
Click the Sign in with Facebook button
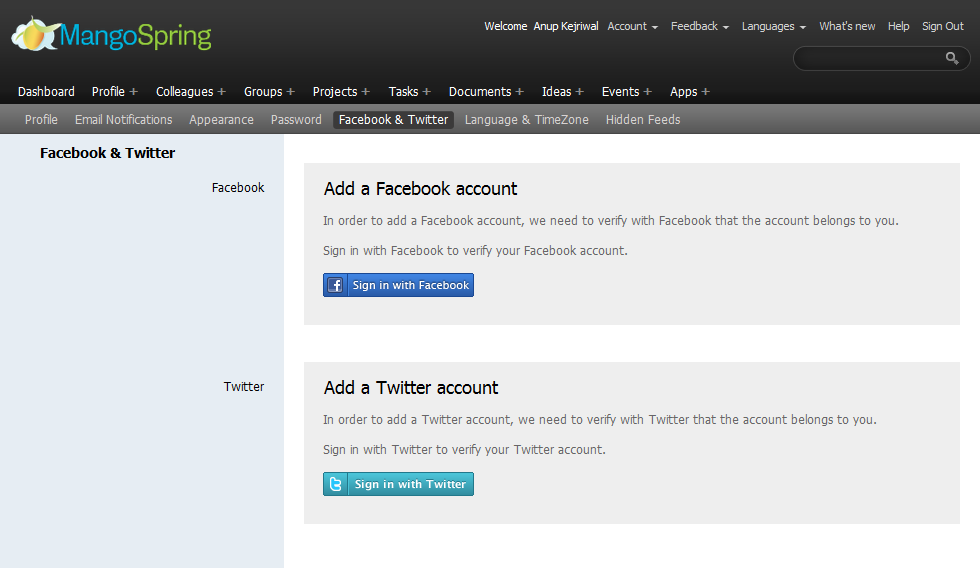(x=398, y=285)
